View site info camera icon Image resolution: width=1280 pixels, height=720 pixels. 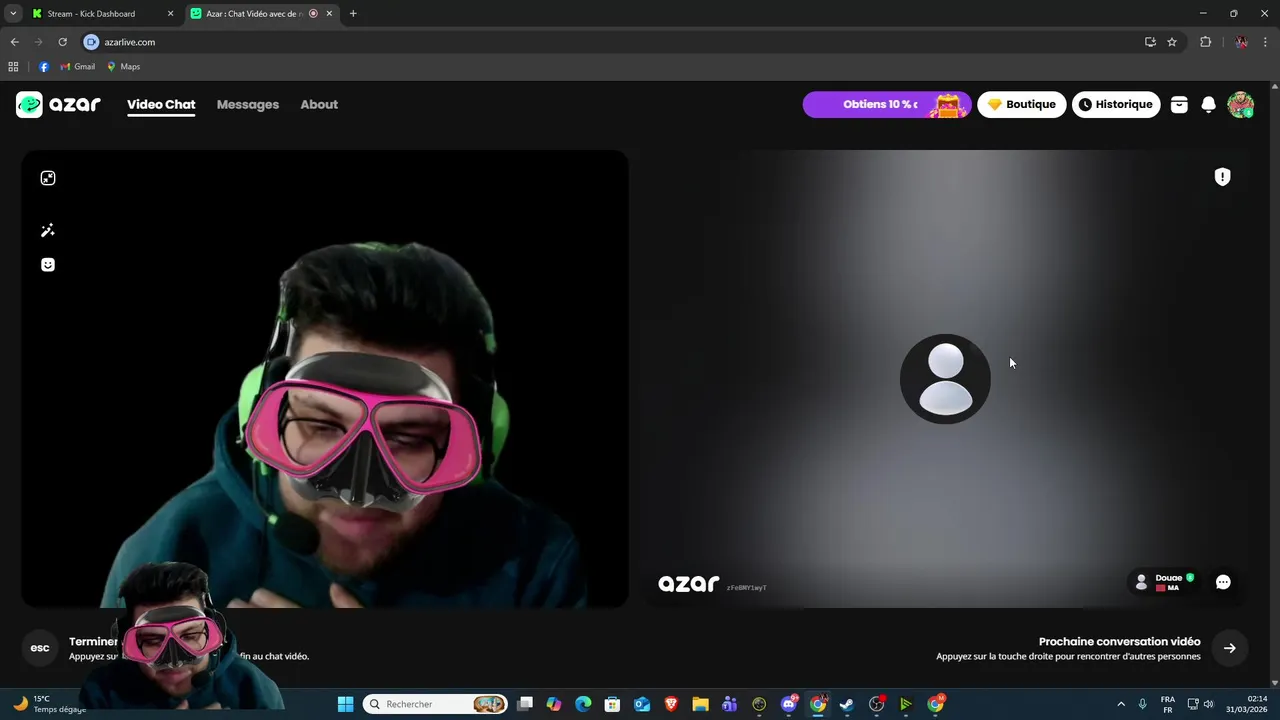[92, 42]
